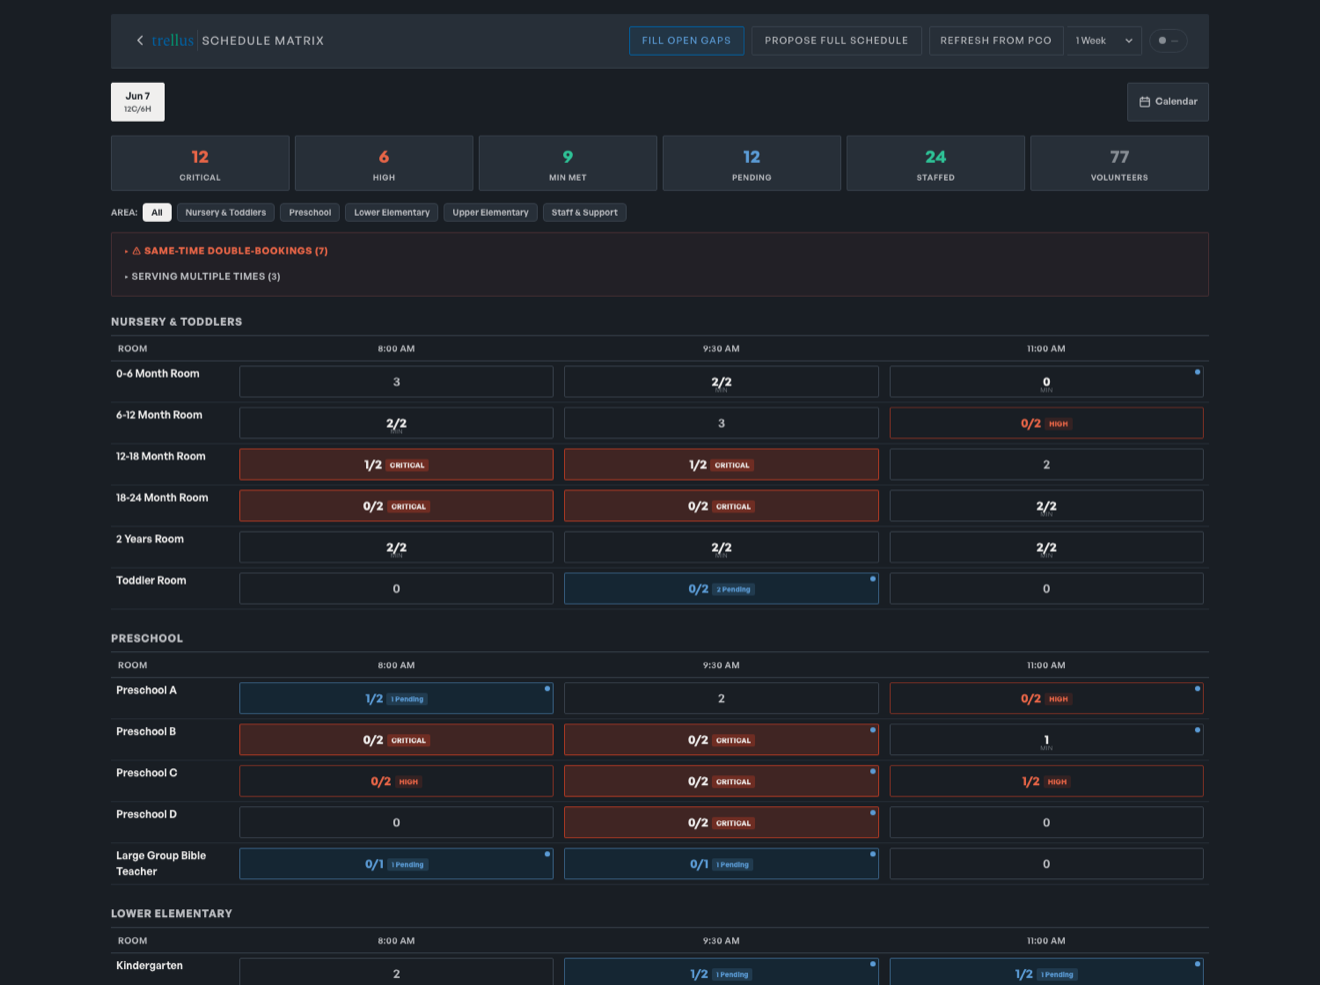Open 12-18 Month Room 8:00 AM critical cell
1320x985 pixels.
[396, 465]
